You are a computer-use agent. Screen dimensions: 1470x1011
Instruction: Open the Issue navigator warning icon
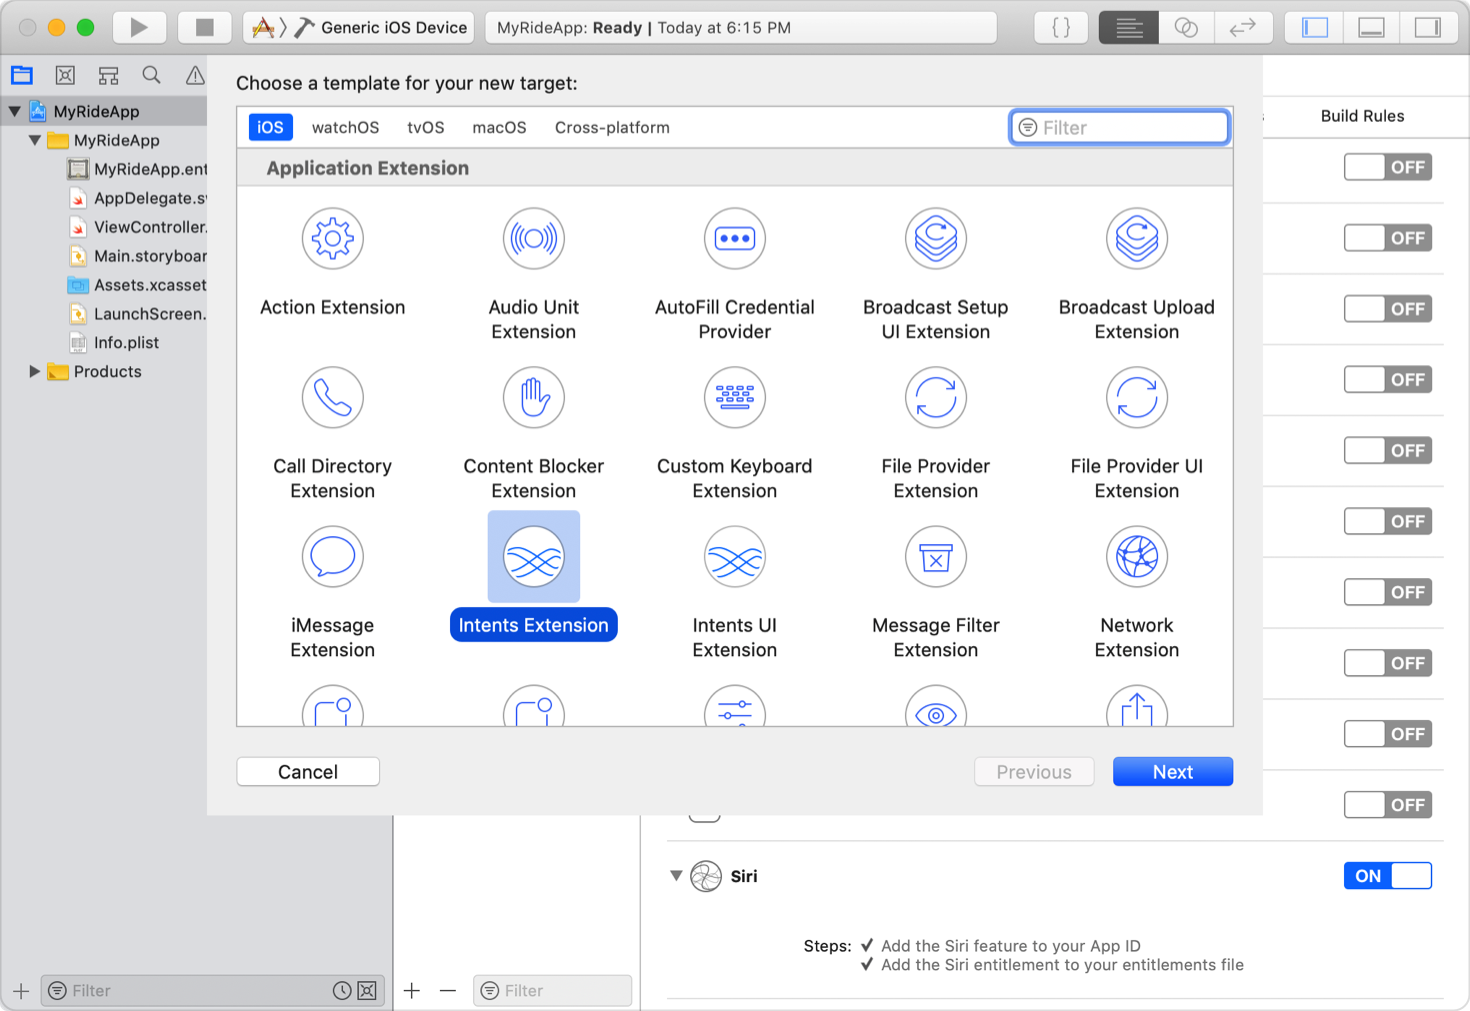[193, 75]
